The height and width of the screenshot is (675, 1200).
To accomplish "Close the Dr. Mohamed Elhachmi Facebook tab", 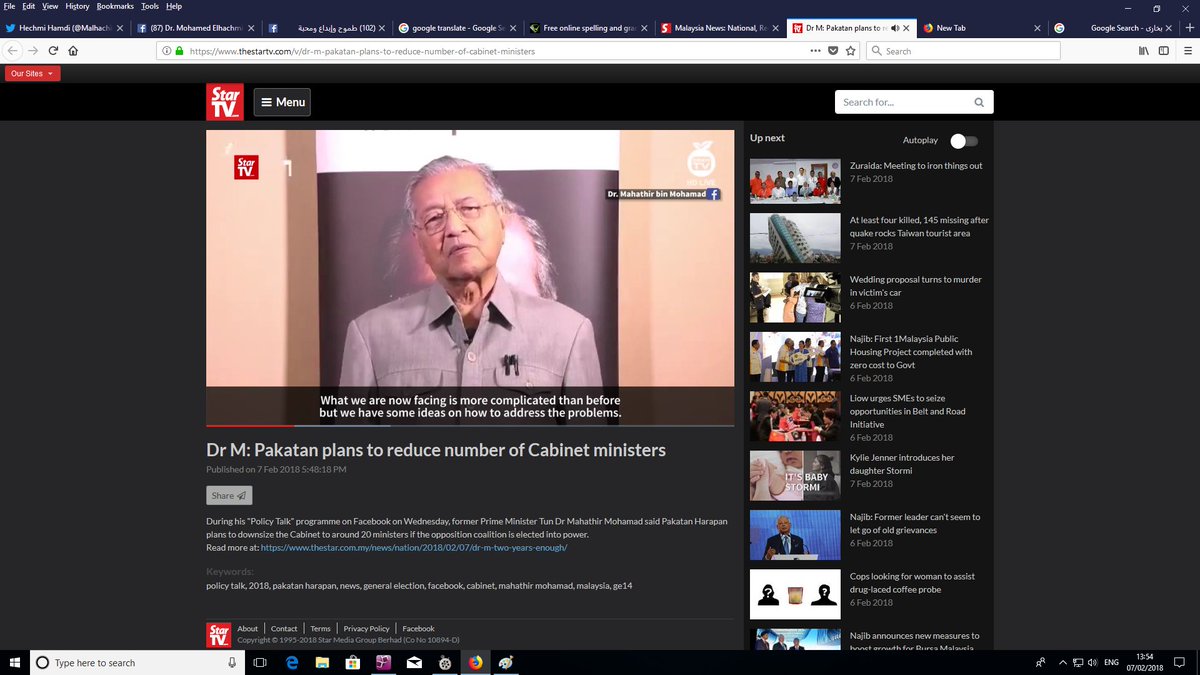I will (250, 28).
